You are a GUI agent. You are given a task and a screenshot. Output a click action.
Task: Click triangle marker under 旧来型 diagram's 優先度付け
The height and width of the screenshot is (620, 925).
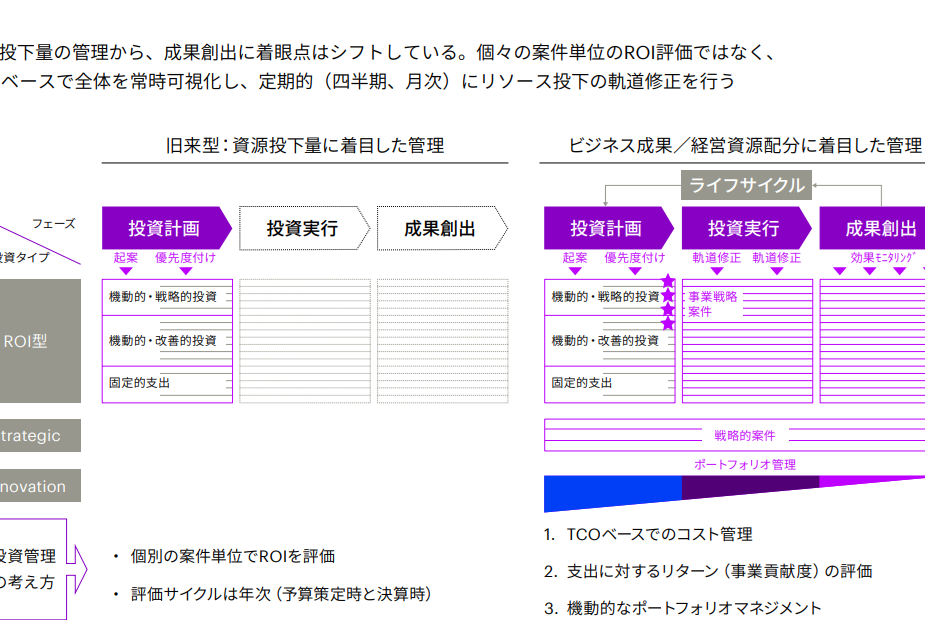(186, 271)
